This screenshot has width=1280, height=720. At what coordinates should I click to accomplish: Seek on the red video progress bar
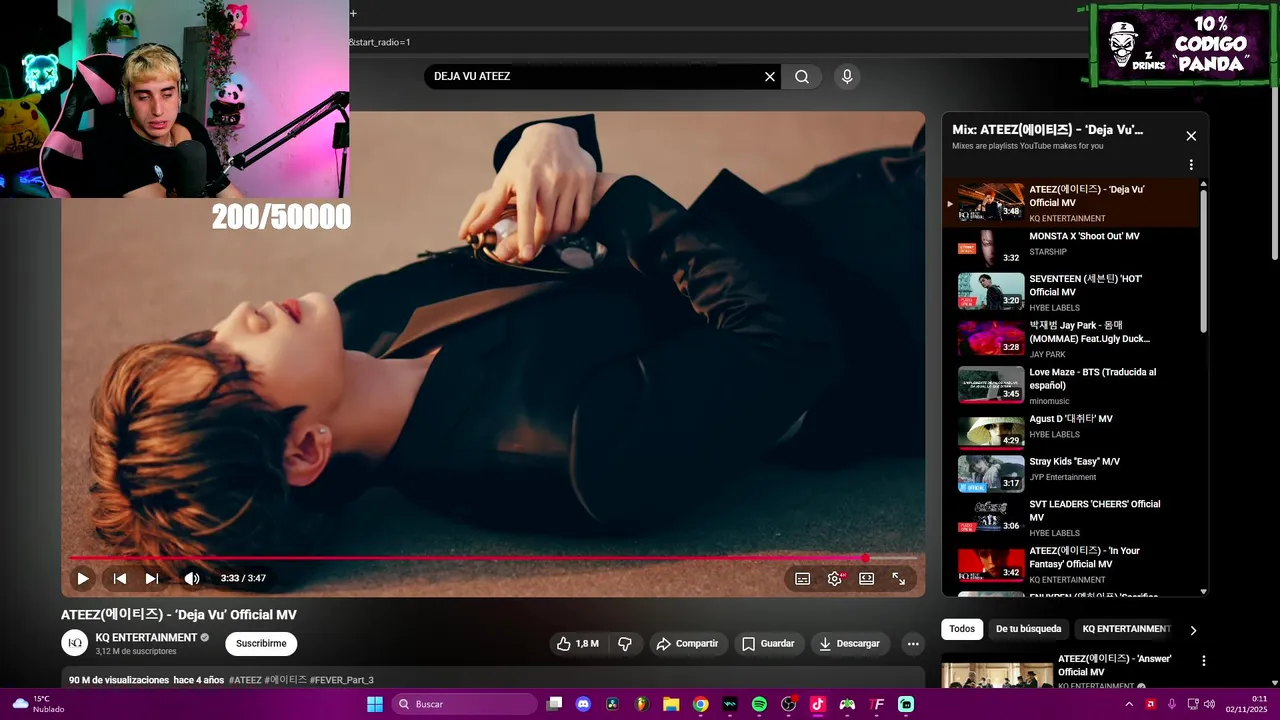[493, 558]
